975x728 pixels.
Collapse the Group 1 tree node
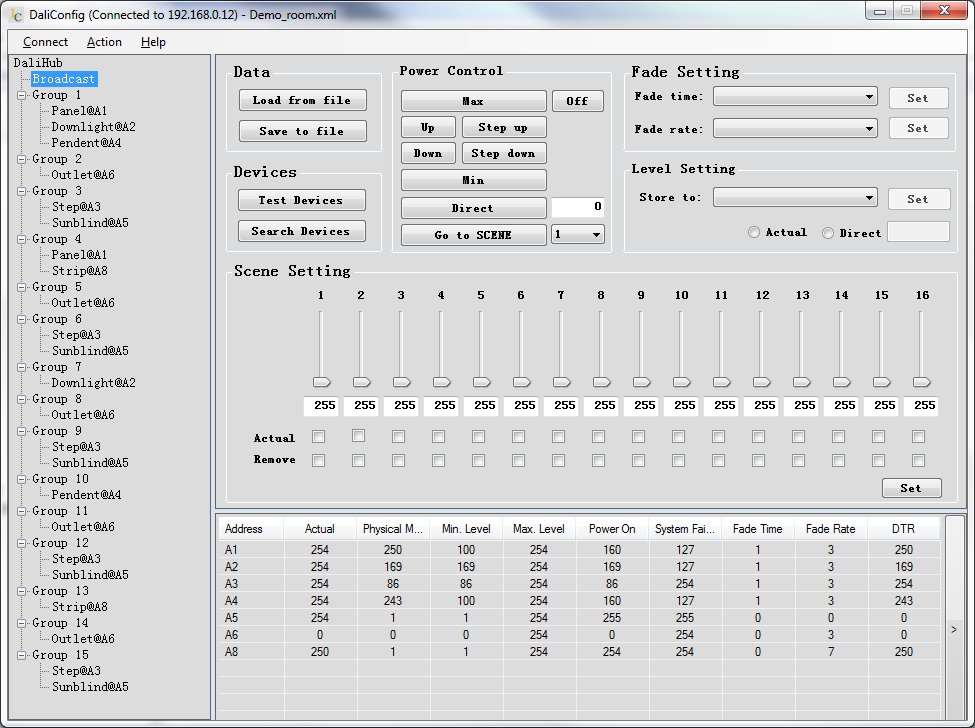pyautogui.click(x=22, y=95)
